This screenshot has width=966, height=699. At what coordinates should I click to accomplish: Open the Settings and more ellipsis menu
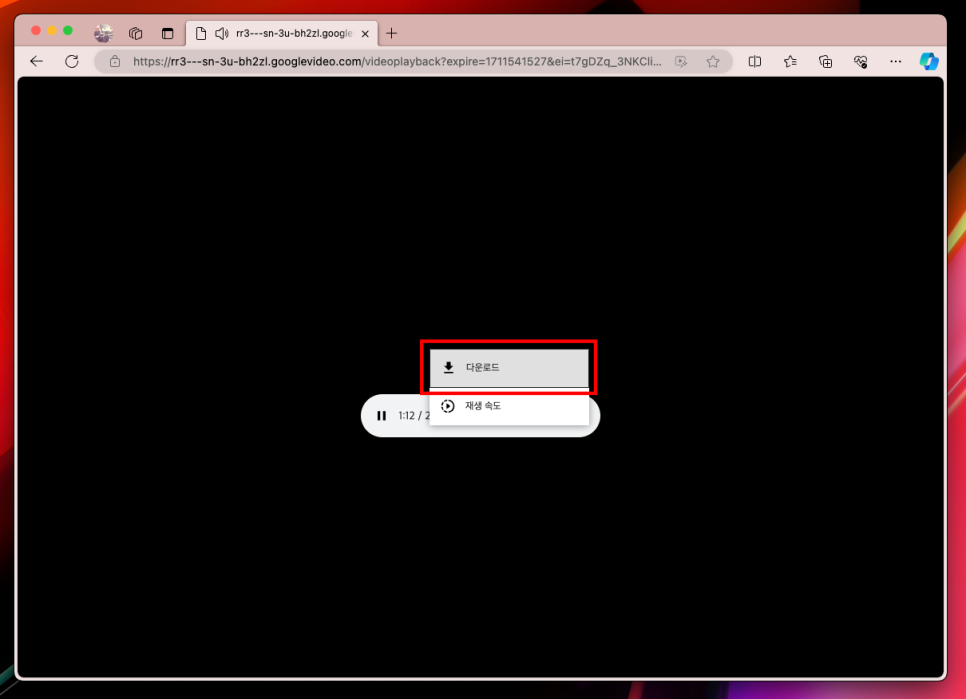(896, 62)
